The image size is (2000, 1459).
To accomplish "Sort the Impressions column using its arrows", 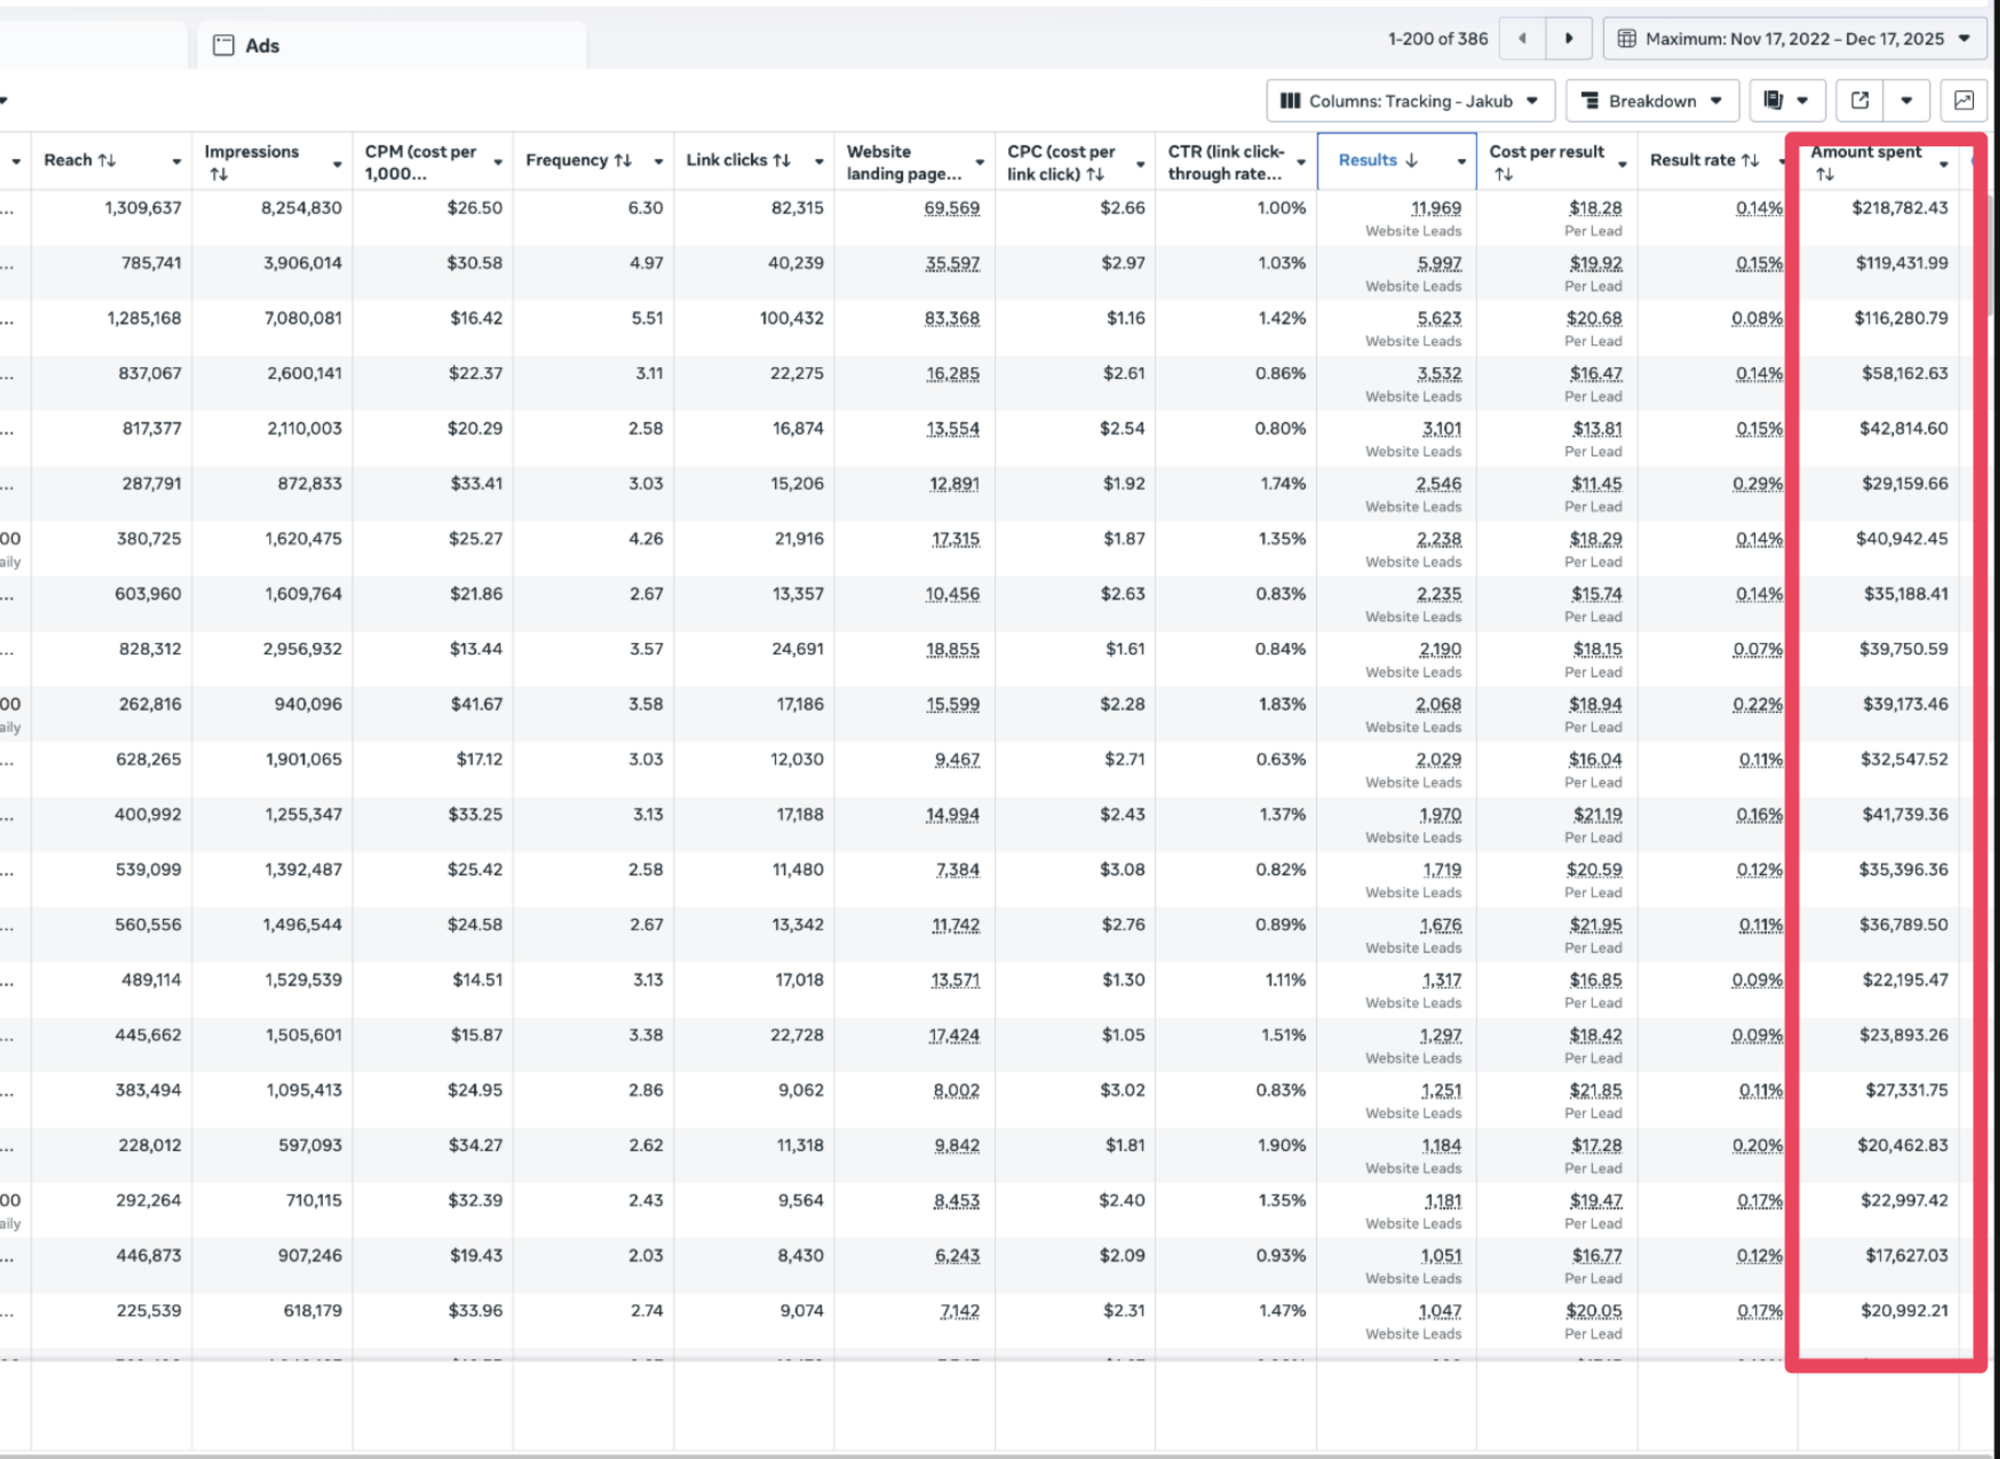I will pos(219,174).
